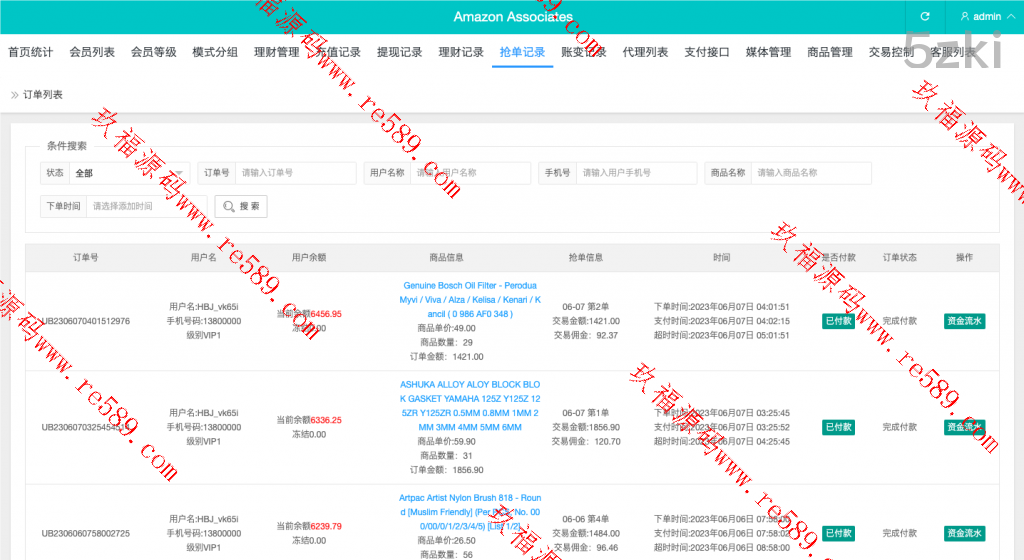The height and width of the screenshot is (560, 1024).
Task: Open the 支付接口 menu item
Action: pos(707,52)
